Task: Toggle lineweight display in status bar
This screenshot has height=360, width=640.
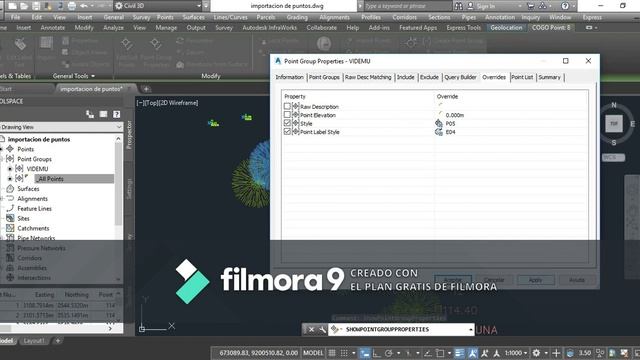Action: pos(459,353)
